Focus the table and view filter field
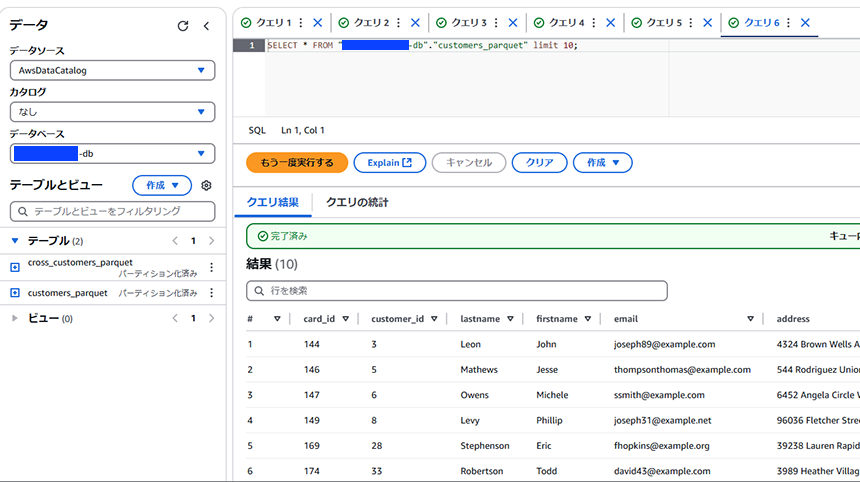860x482 pixels. pyautogui.click(x=112, y=211)
